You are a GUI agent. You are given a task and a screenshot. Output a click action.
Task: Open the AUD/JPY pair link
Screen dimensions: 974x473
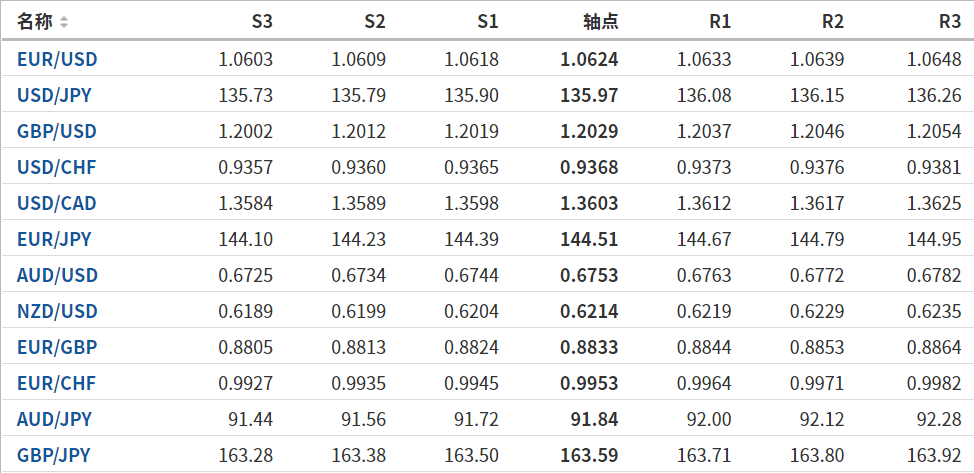click(x=54, y=419)
